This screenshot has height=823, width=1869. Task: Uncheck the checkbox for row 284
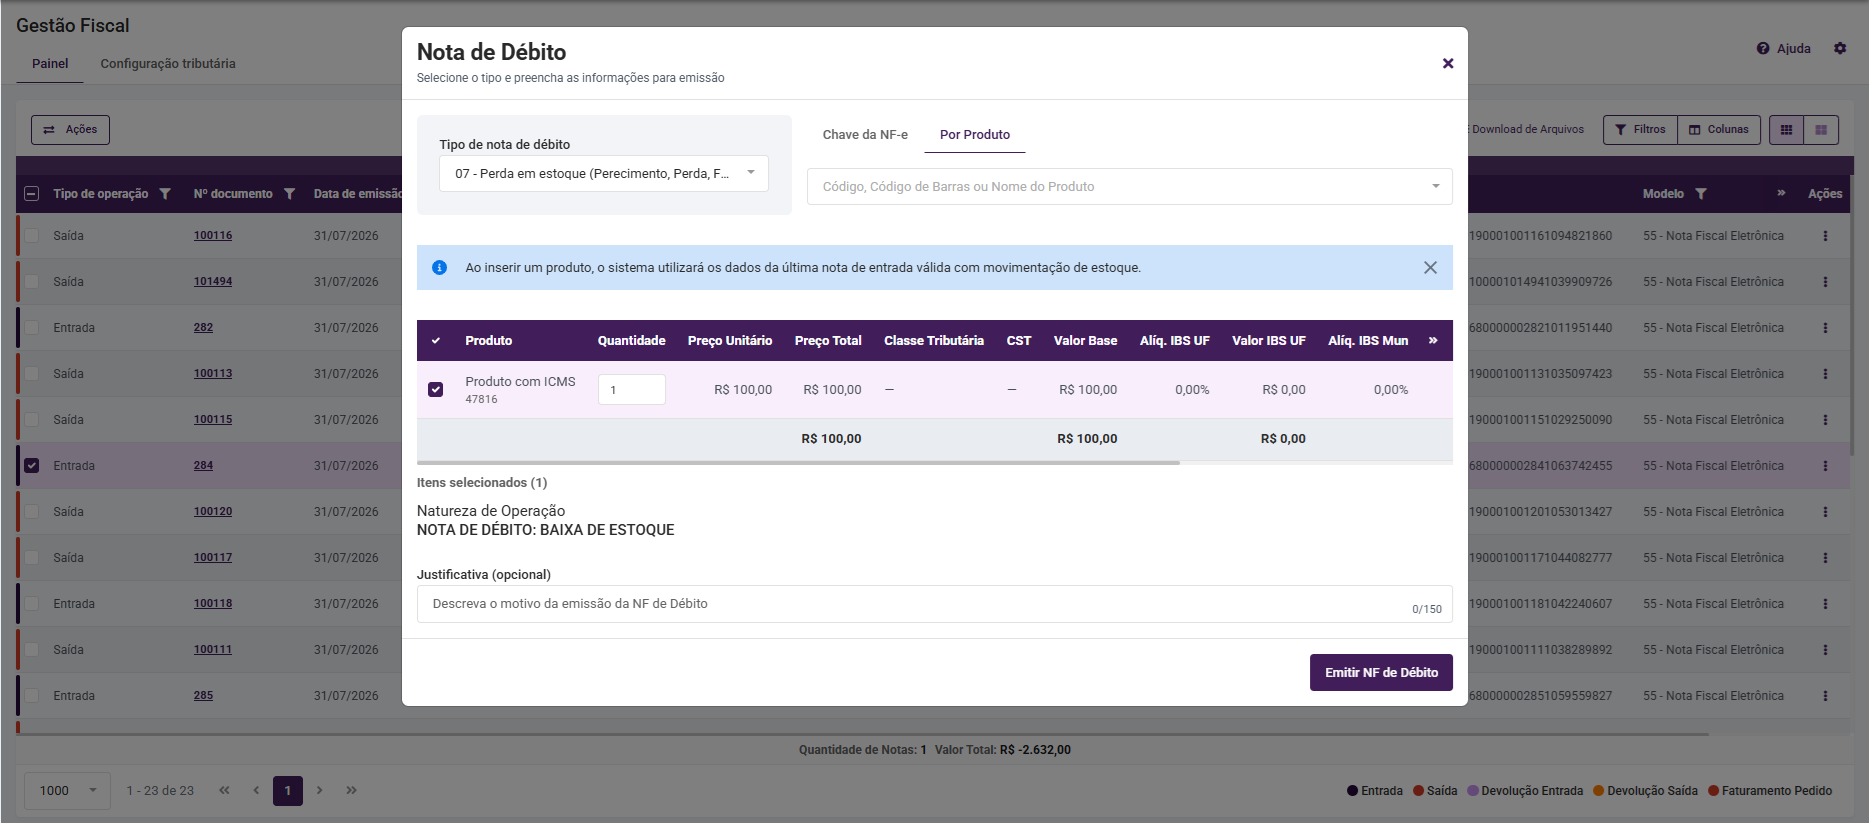coord(32,466)
